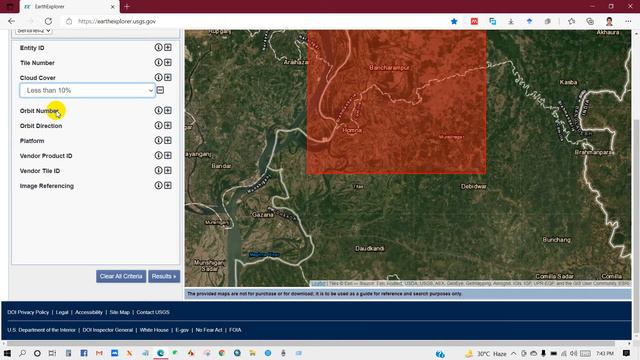The height and width of the screenshot is (360, 640).
Task: Open Gmail from taskbar
Action: tap(99, 353)
